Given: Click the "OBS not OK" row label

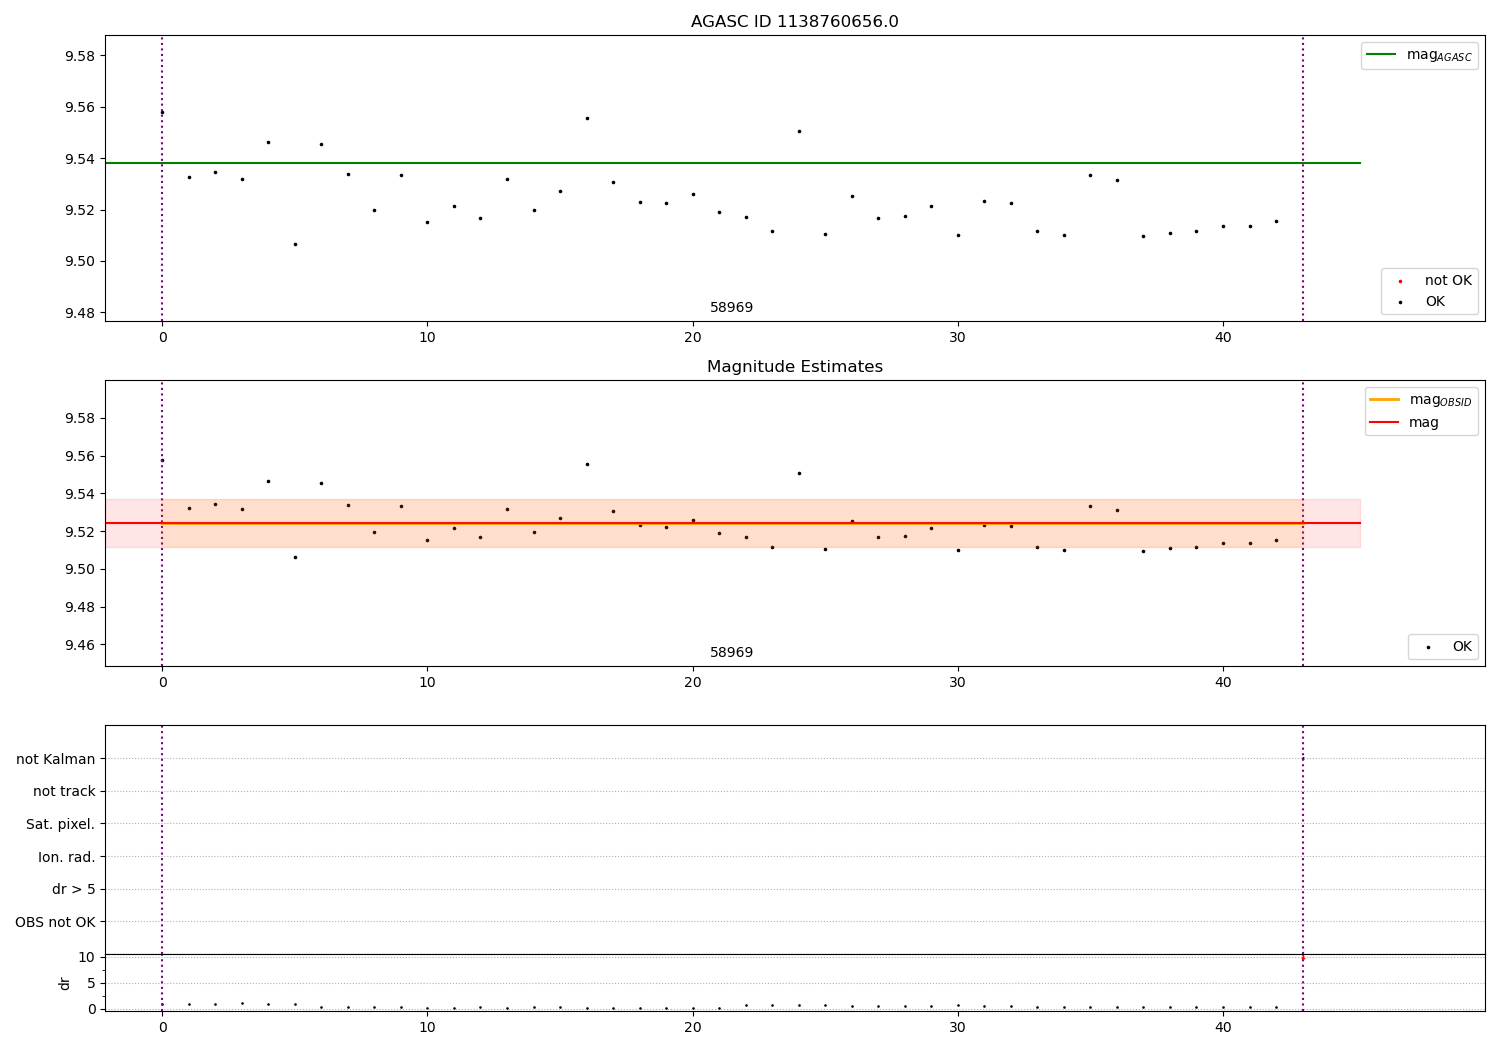Looking at the screenshot, I should click(x=55, y=923).
